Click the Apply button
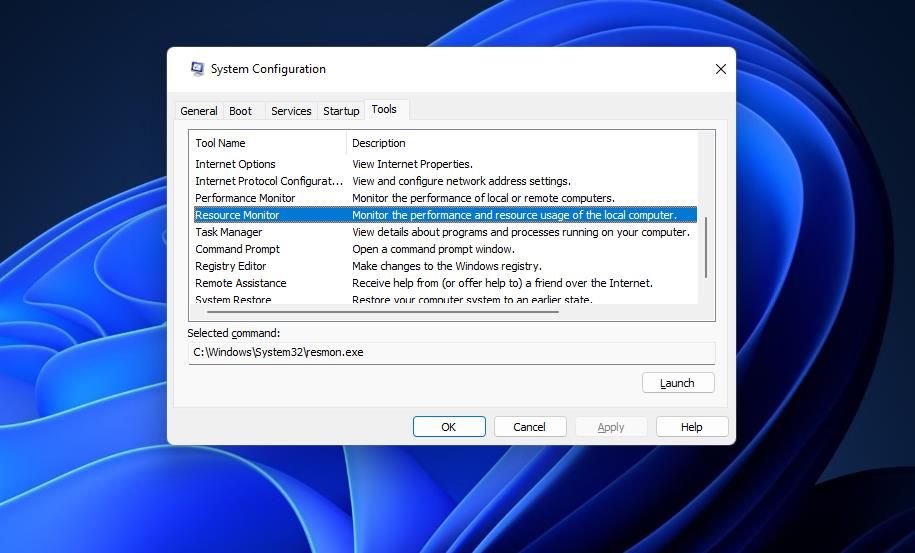The width and height of the screenshot is (915, 553). pos(611,426)
